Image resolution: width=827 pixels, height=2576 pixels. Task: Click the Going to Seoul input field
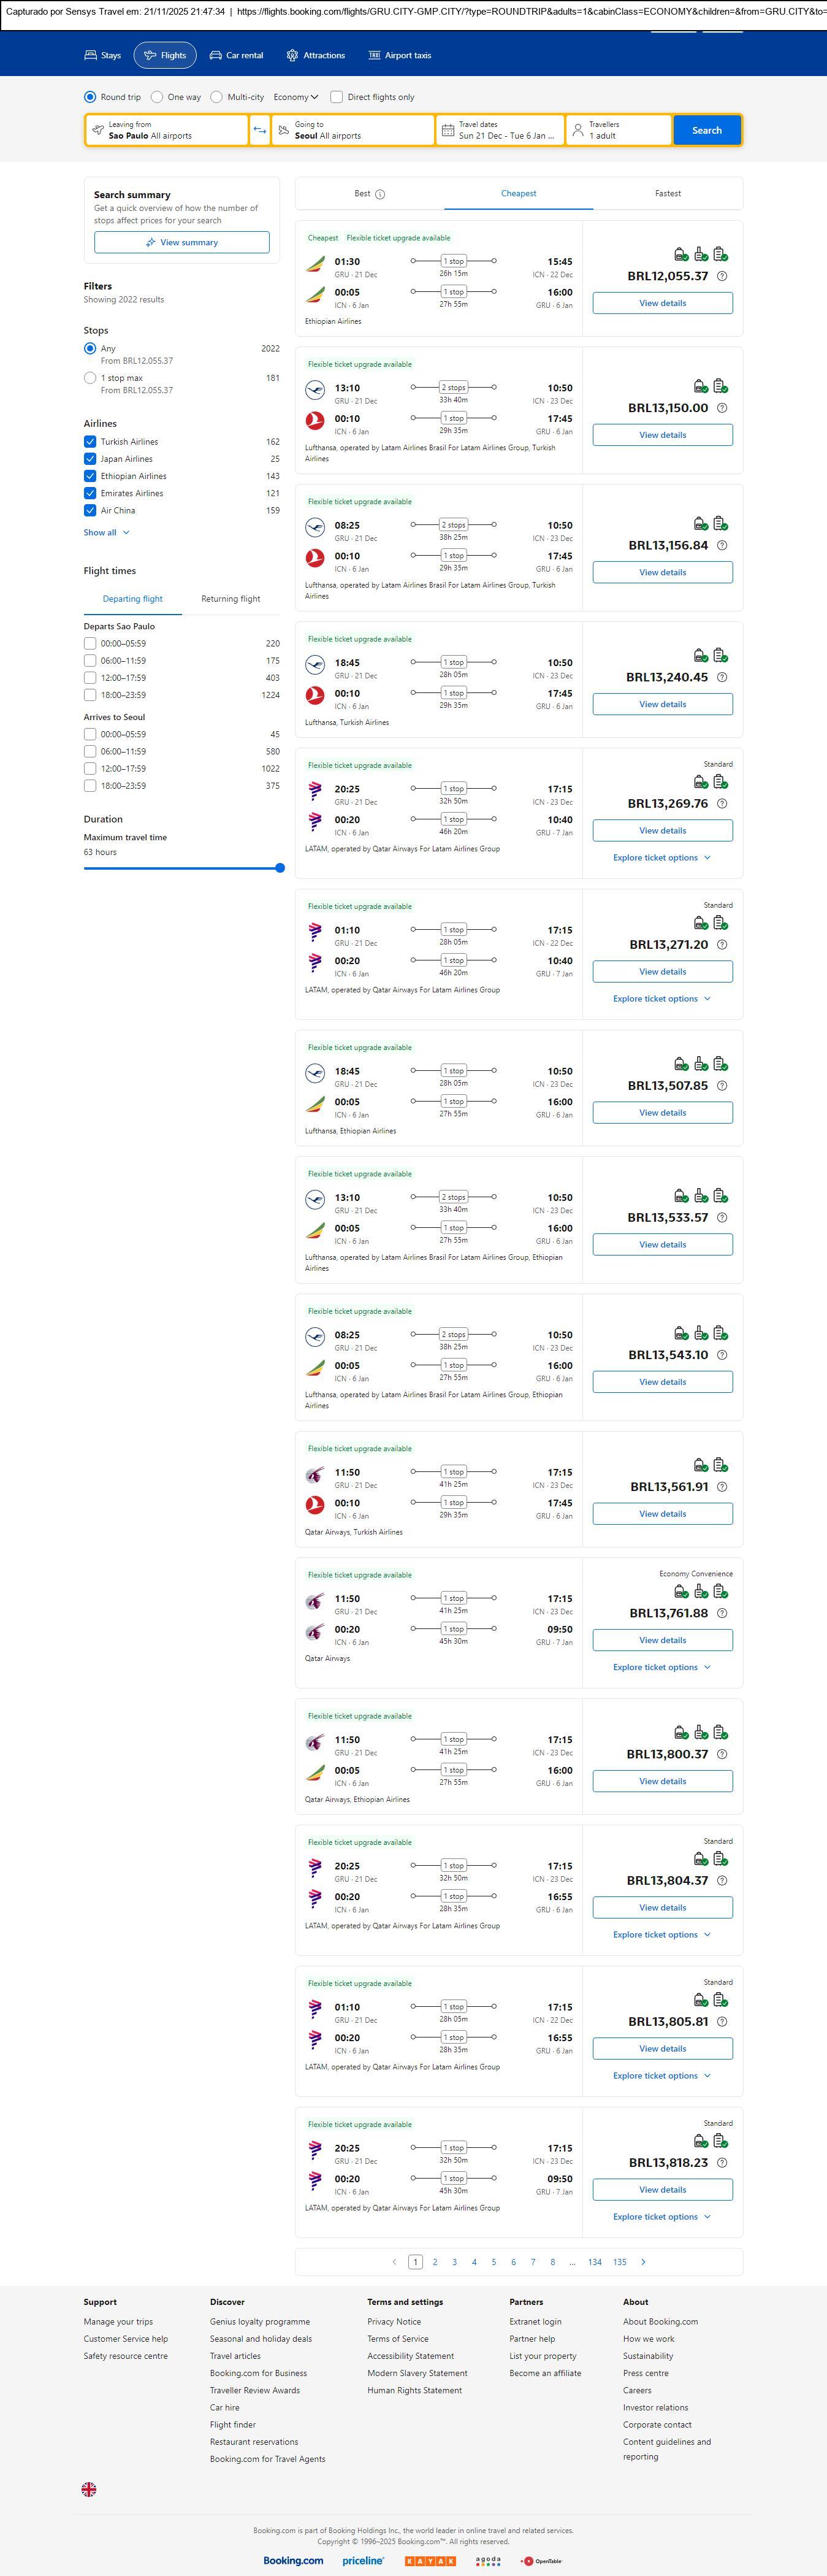pyautogui.click(x=352, y=130)
